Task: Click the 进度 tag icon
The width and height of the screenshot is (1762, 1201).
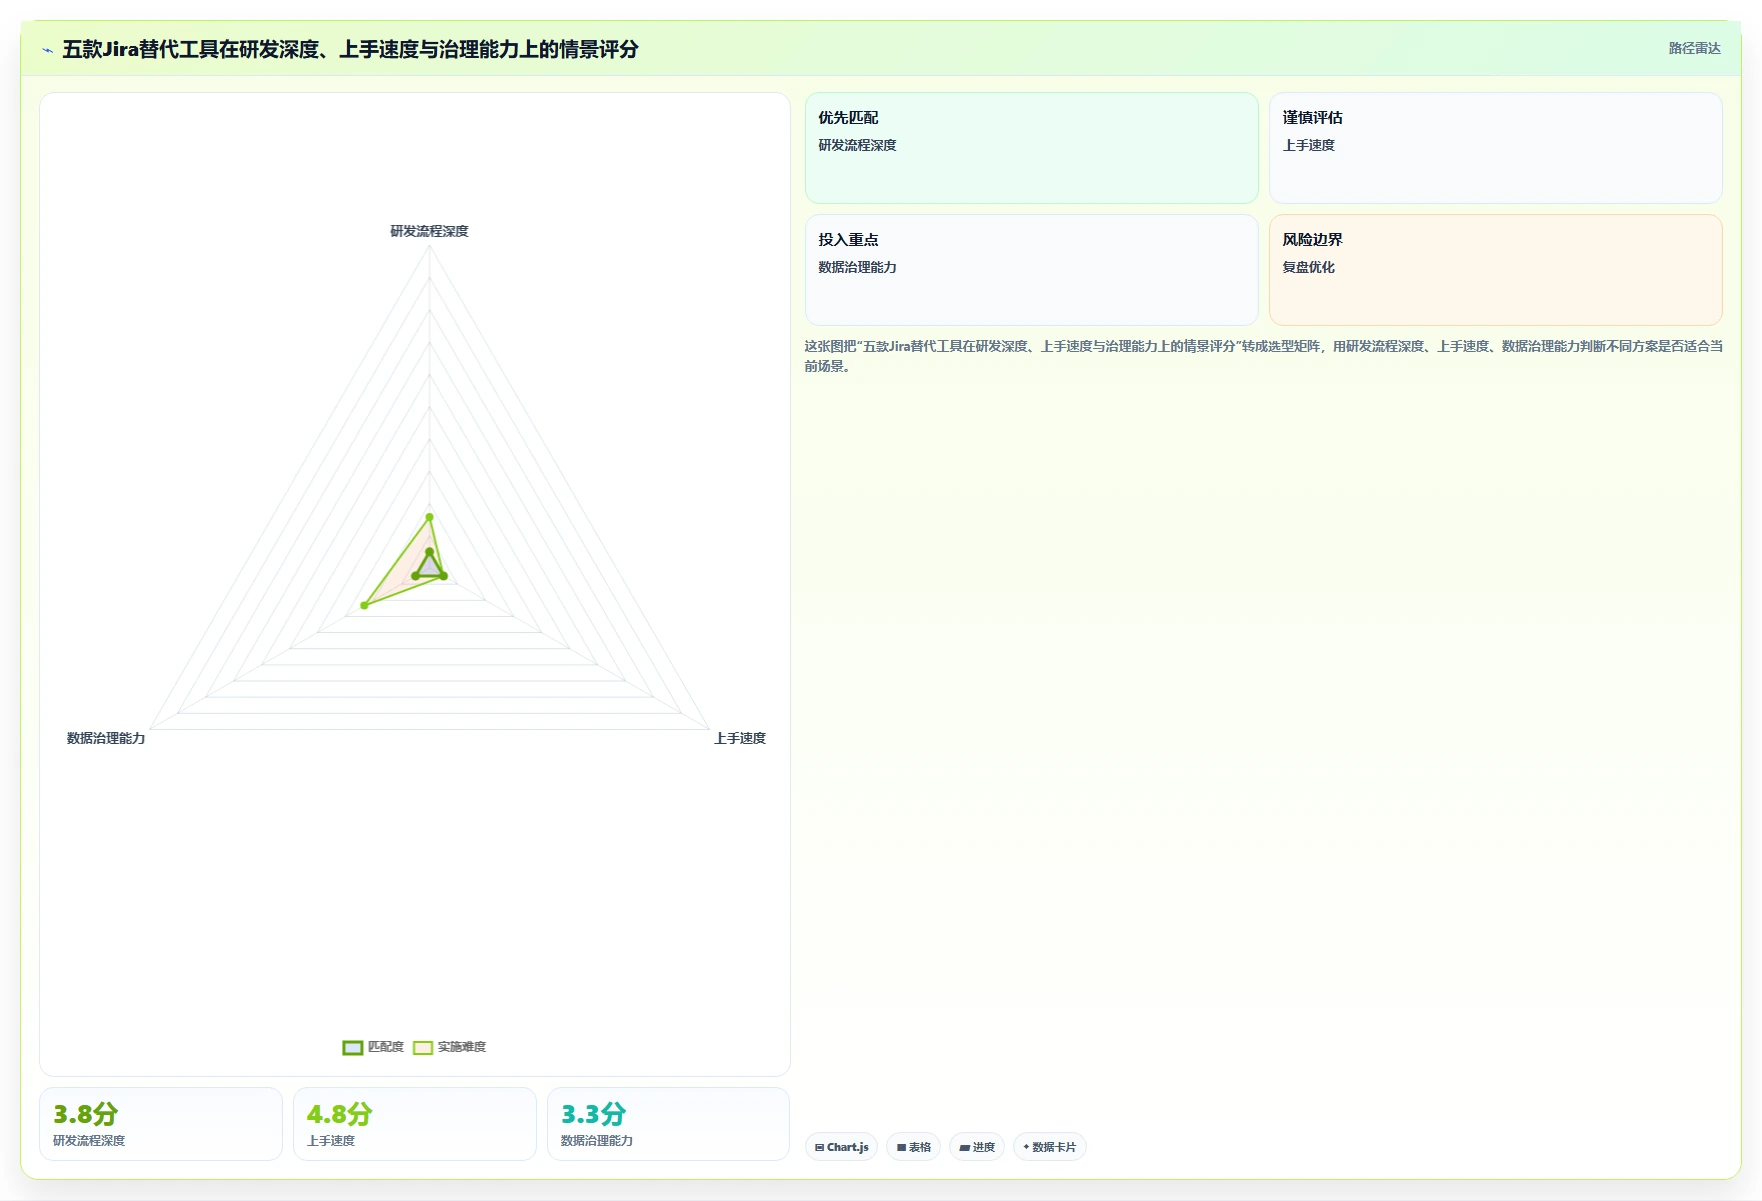Action: [965, 1148]
